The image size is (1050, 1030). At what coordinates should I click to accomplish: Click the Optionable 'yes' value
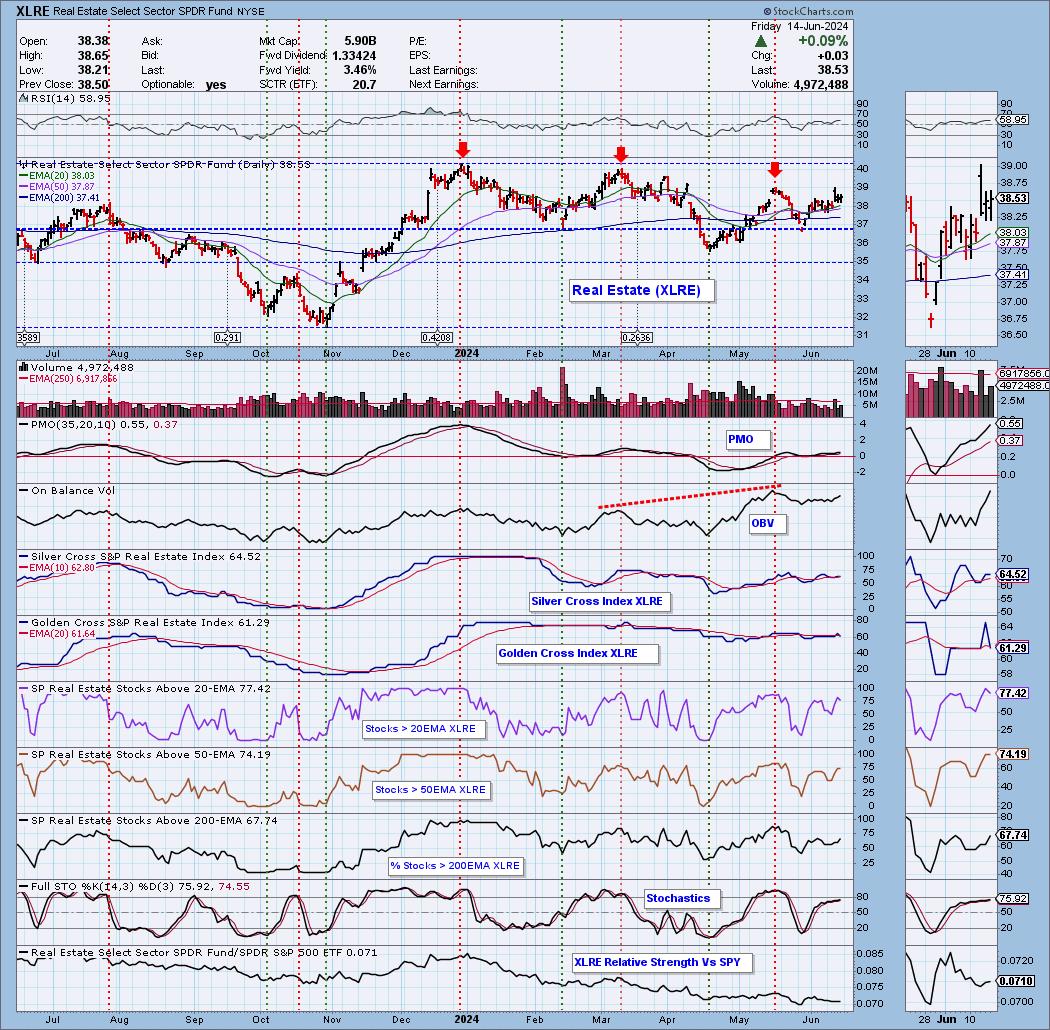[216, 85]
